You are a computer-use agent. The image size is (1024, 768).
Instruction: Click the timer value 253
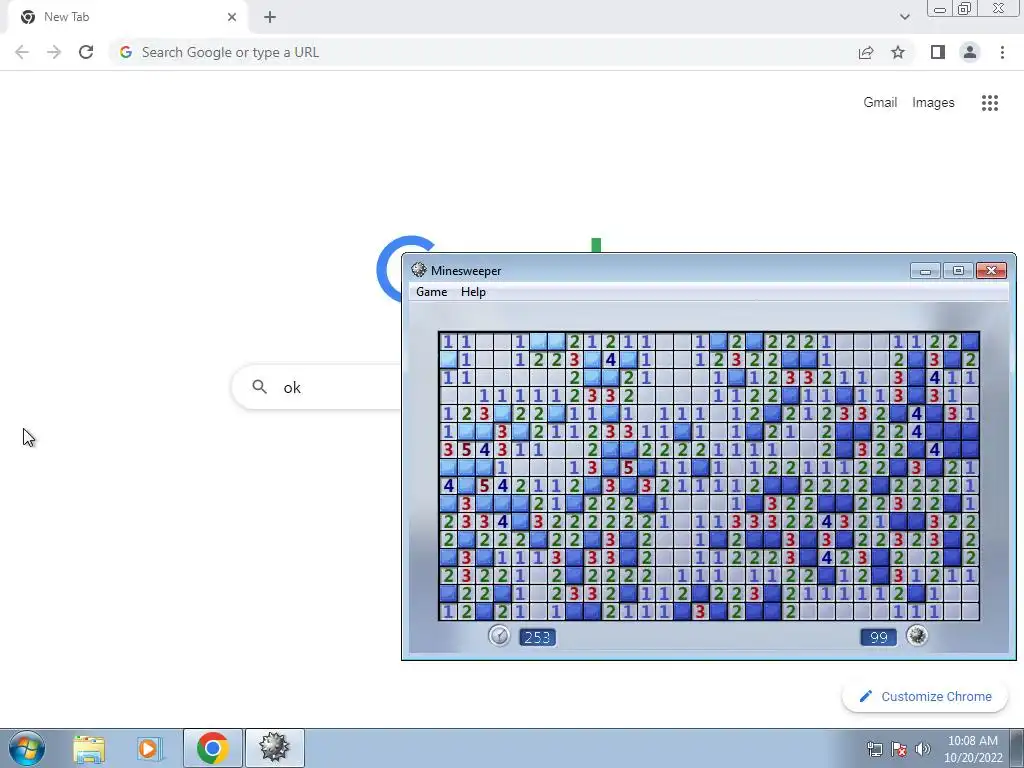coord(537,637)
